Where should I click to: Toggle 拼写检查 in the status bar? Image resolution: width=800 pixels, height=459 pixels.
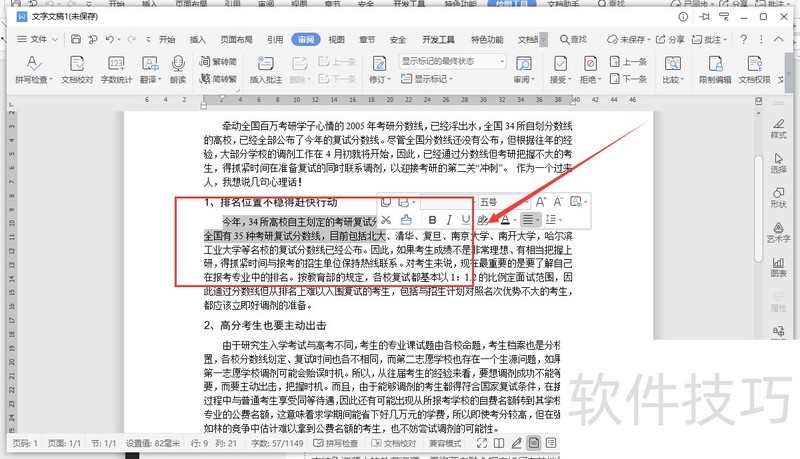[x=335, y=443]
